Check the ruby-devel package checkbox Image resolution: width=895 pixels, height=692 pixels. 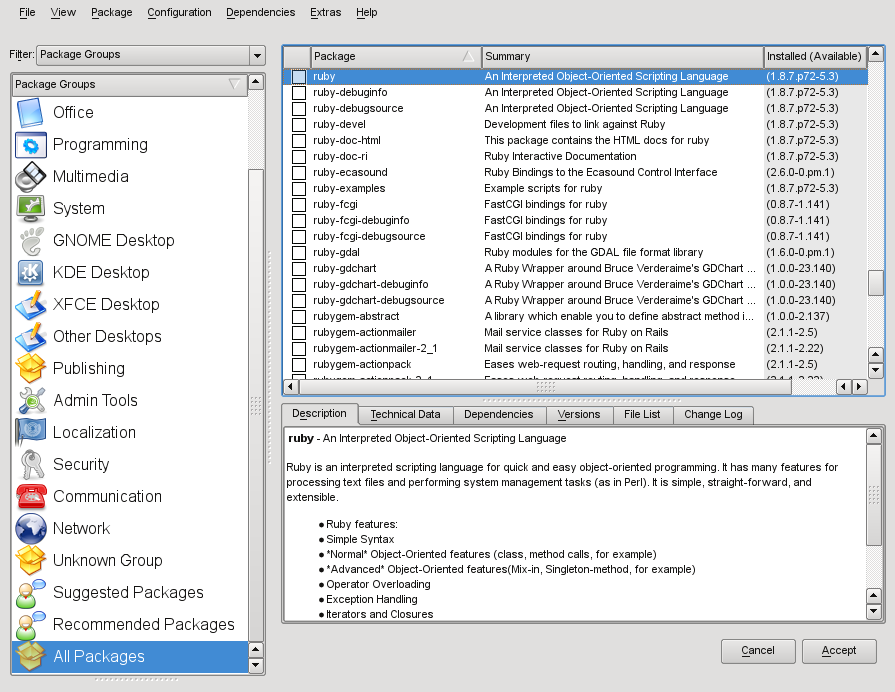(x=299, y=124)
